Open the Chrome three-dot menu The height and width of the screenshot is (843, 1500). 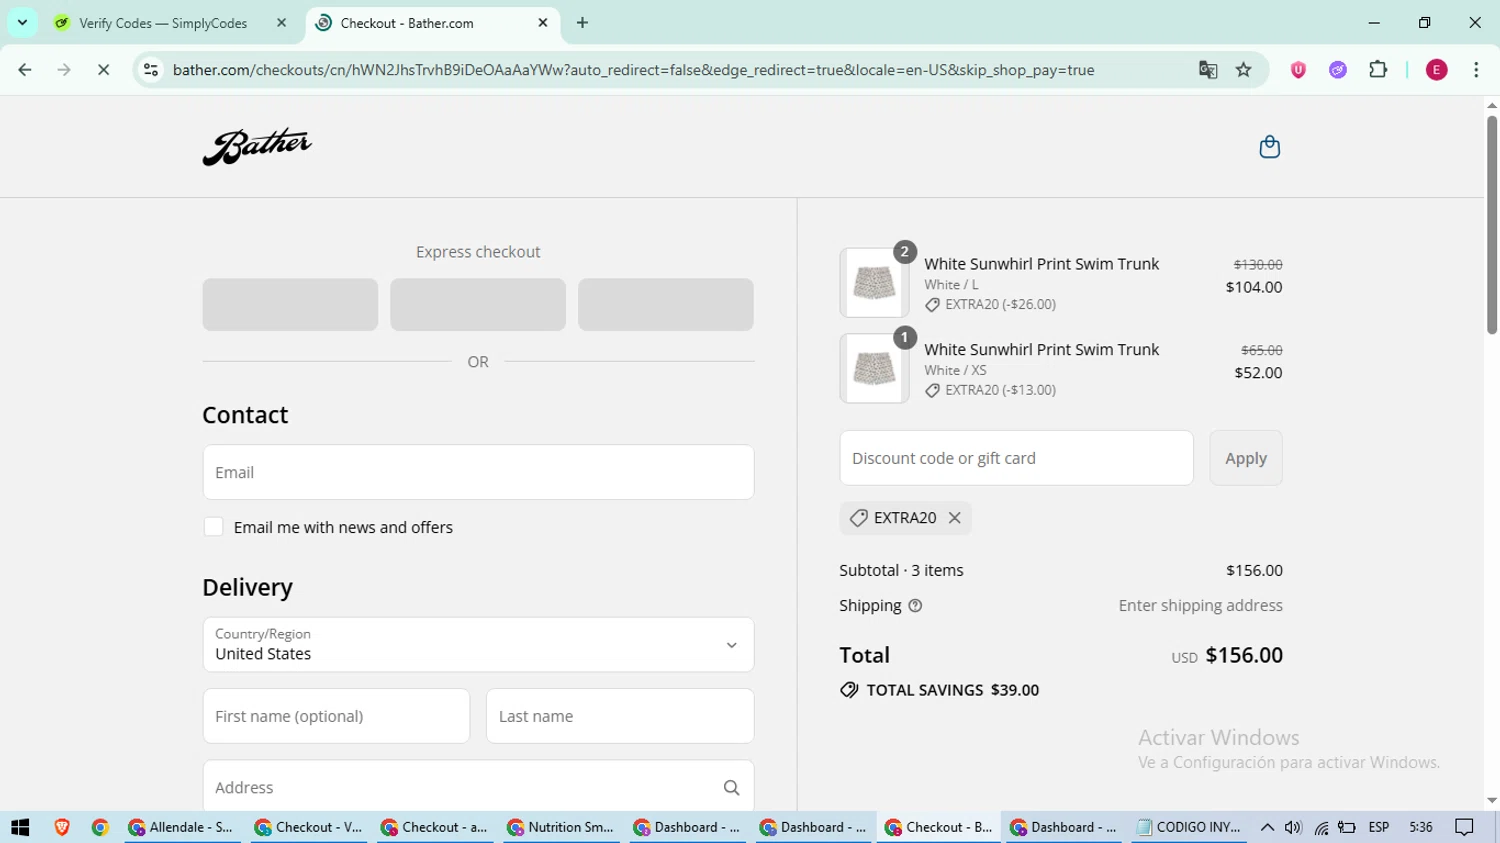point(1476,70)
